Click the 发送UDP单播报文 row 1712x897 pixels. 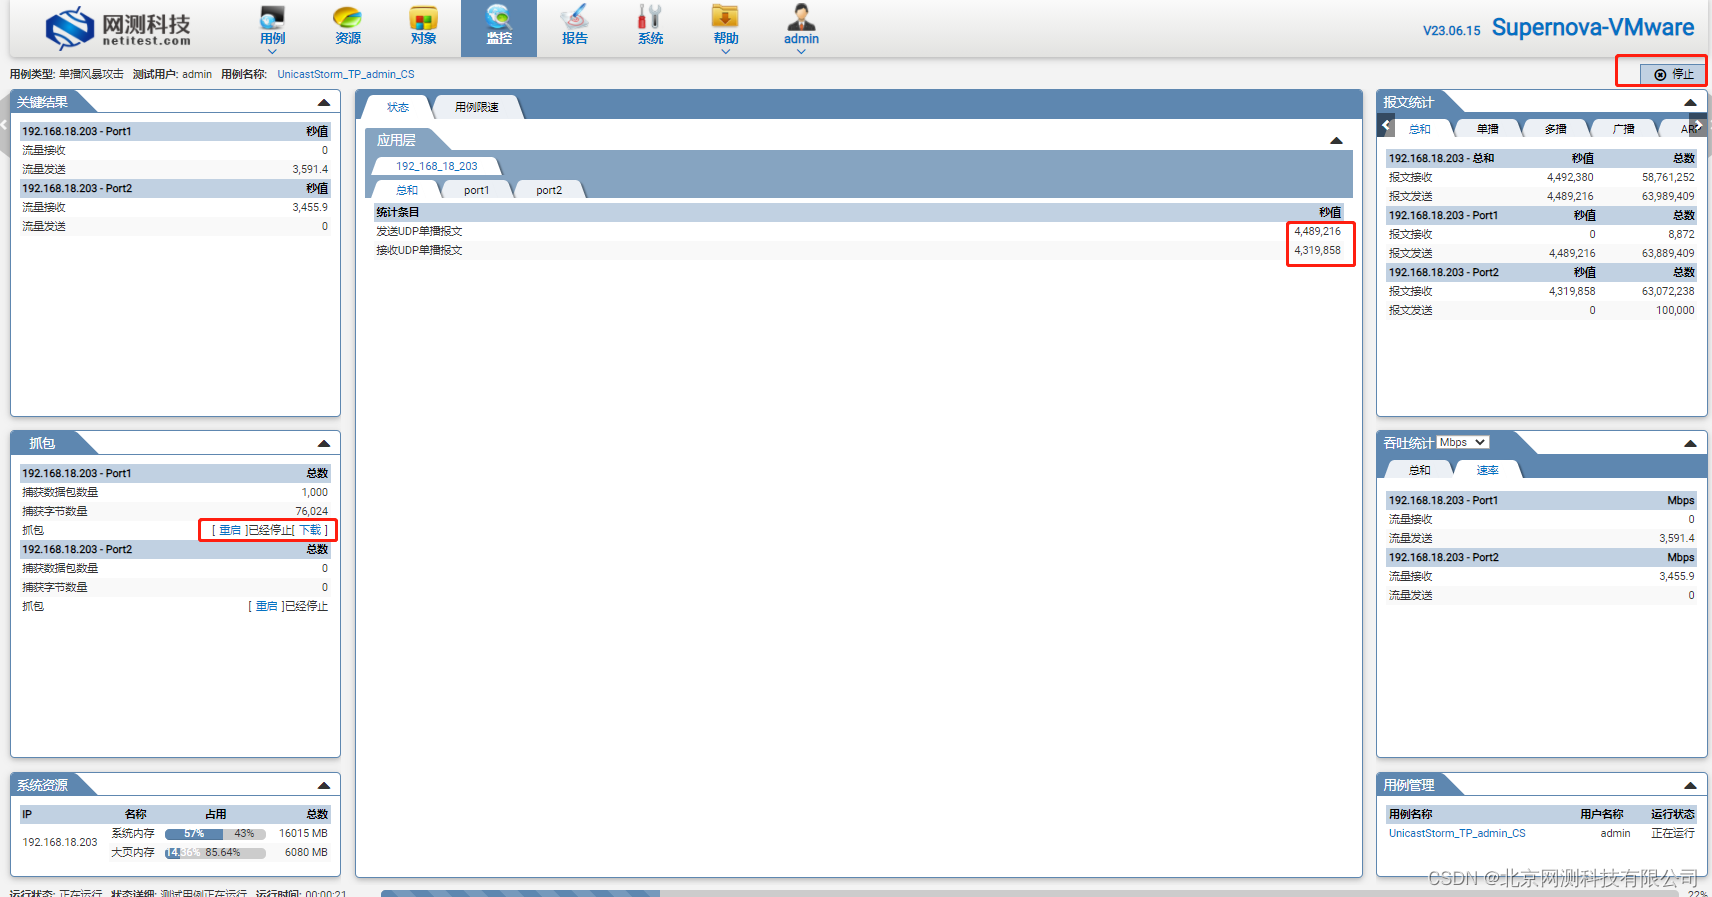(860, 231)
